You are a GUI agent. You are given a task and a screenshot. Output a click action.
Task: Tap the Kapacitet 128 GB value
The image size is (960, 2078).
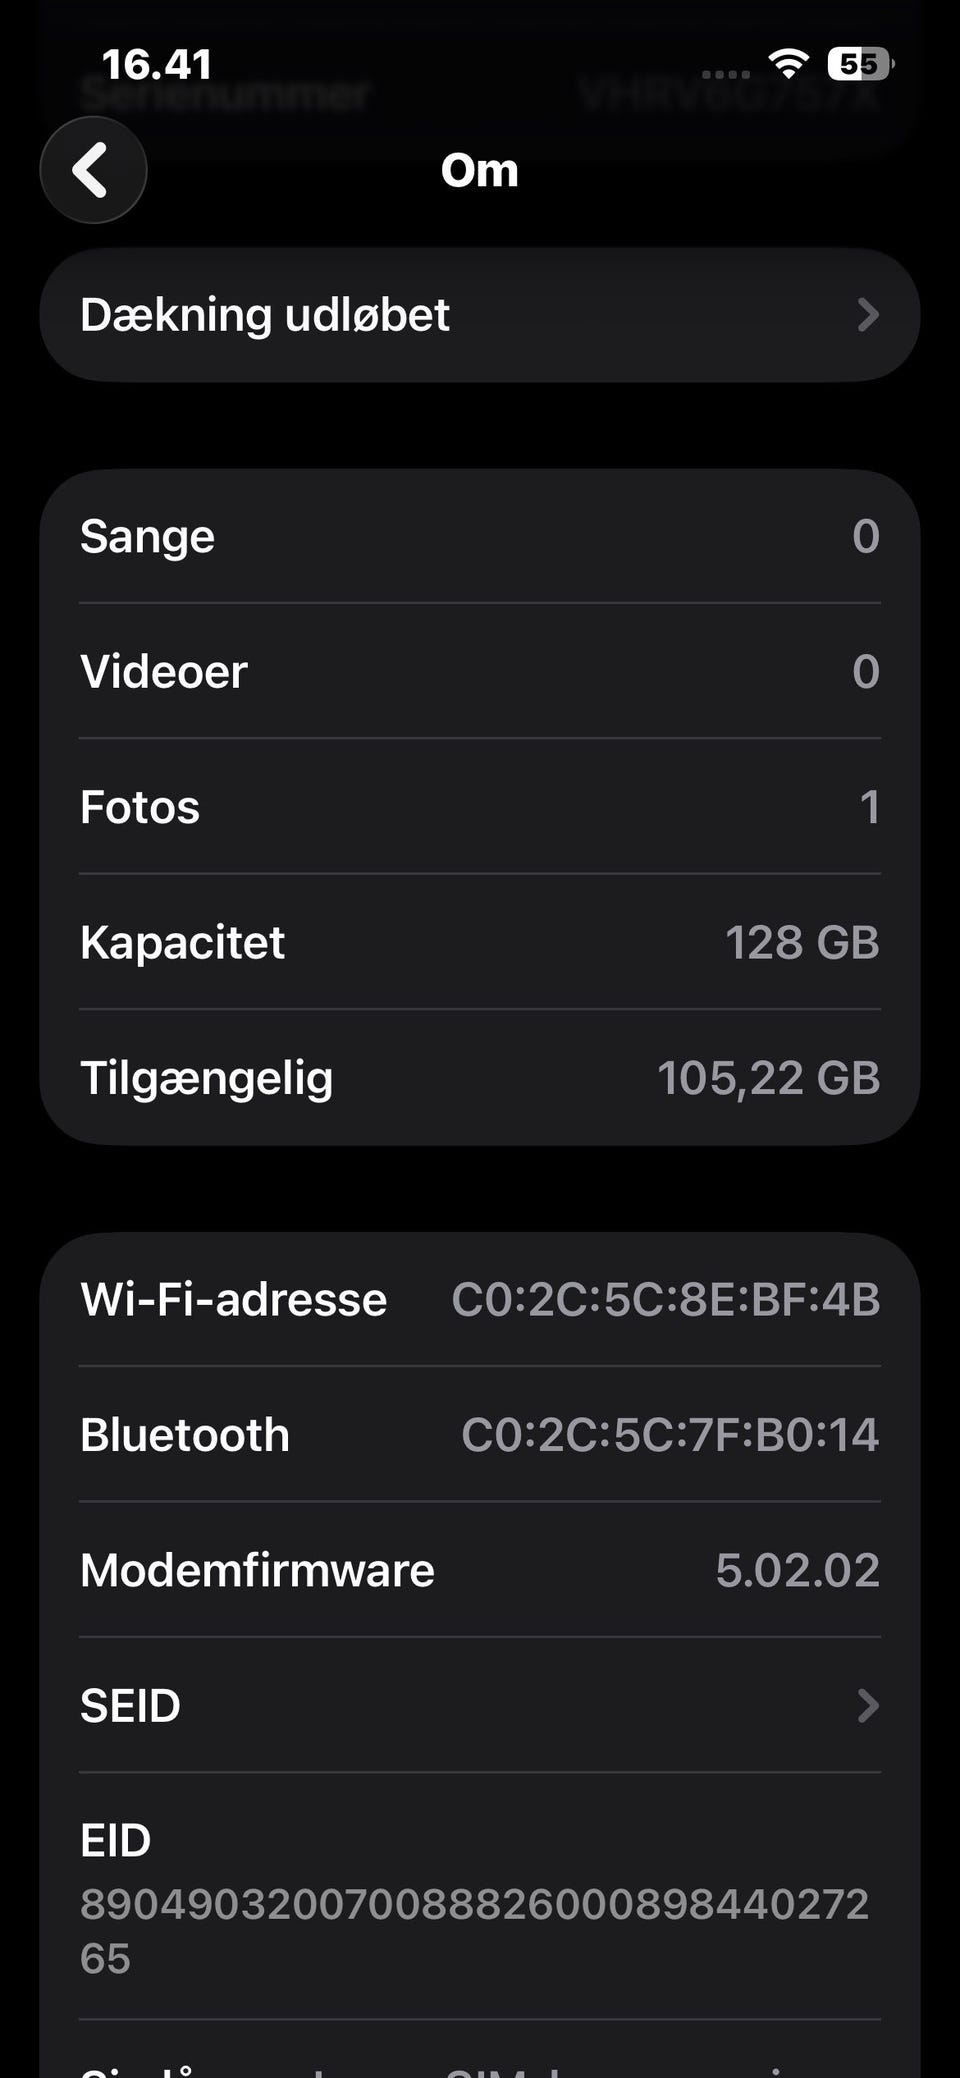pyautogui.click(x=802, y=942)
